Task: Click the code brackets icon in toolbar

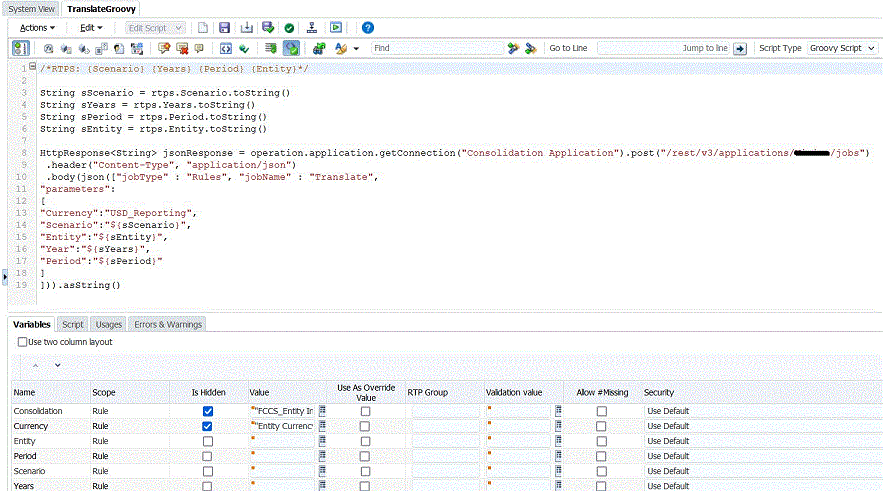Action: pyautogui.click(x=226, y=48)
